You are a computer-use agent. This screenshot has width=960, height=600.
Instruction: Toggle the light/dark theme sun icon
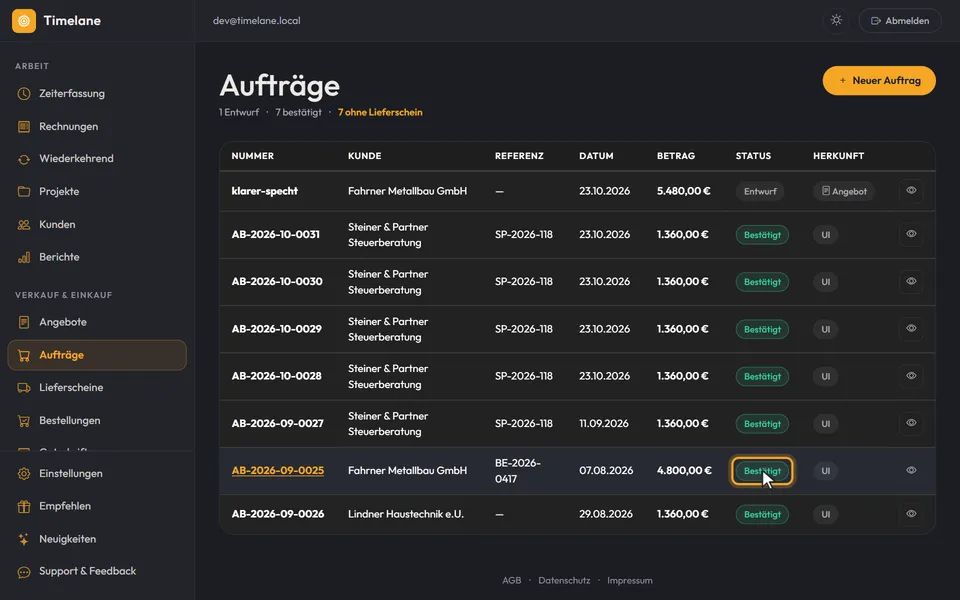pyautogui.click(x=836, y=20)
